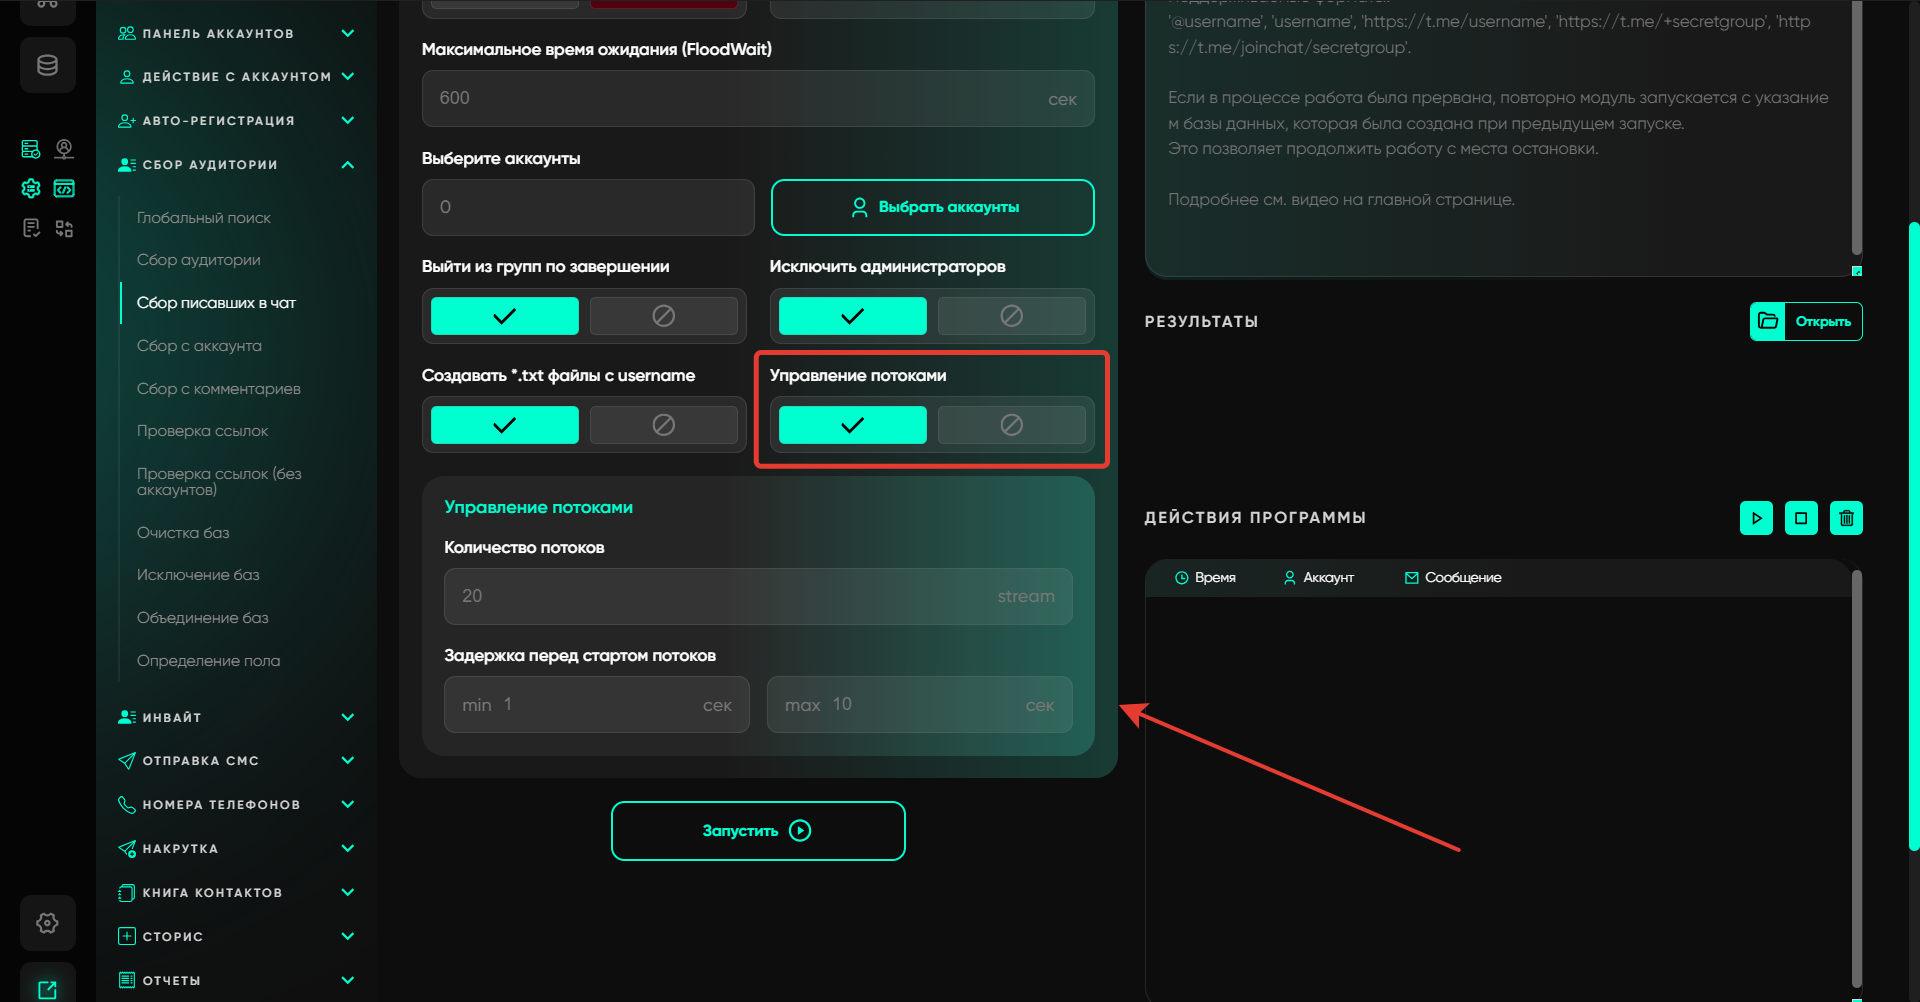Viewport: 1920px width, 1002px height.
Task: Click the document checklist icon in left rail
Action: pyautogui.click(x=31, y=228)
